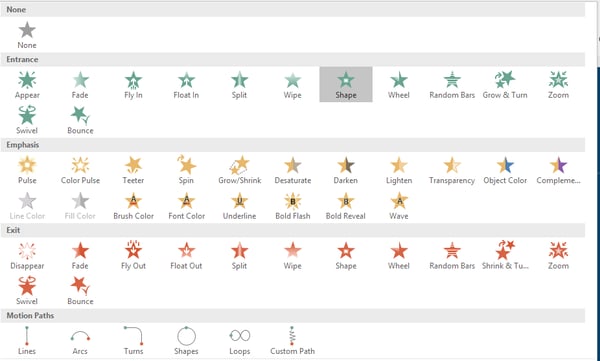
Task: Select the Grow & Turn entrance animation
Action: pyautogui.click(x=505, y=85)
